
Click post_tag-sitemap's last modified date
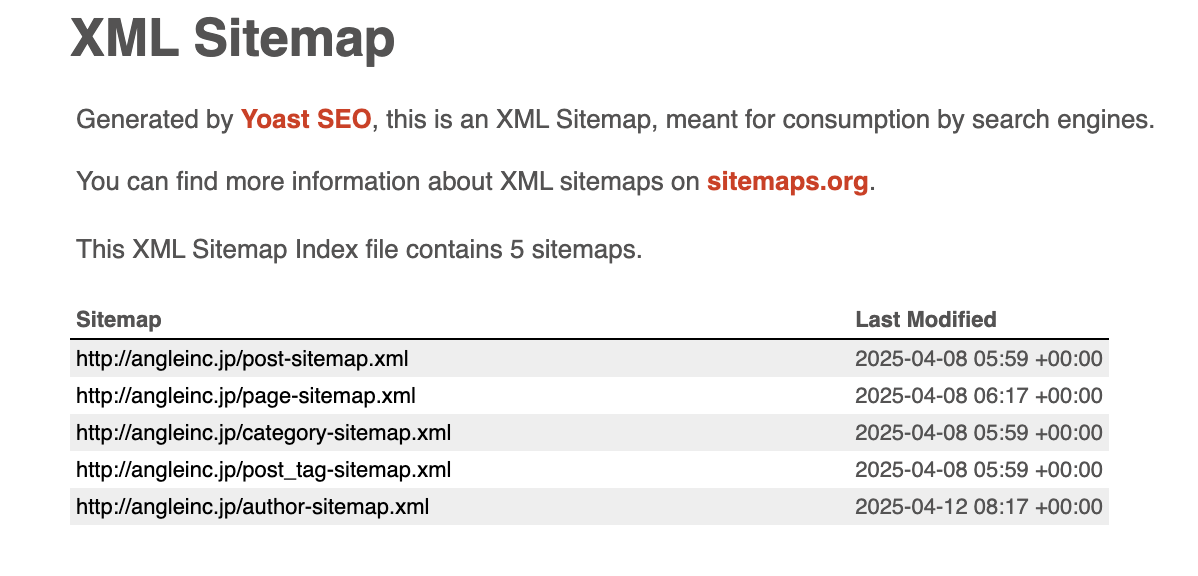[978, 470]
